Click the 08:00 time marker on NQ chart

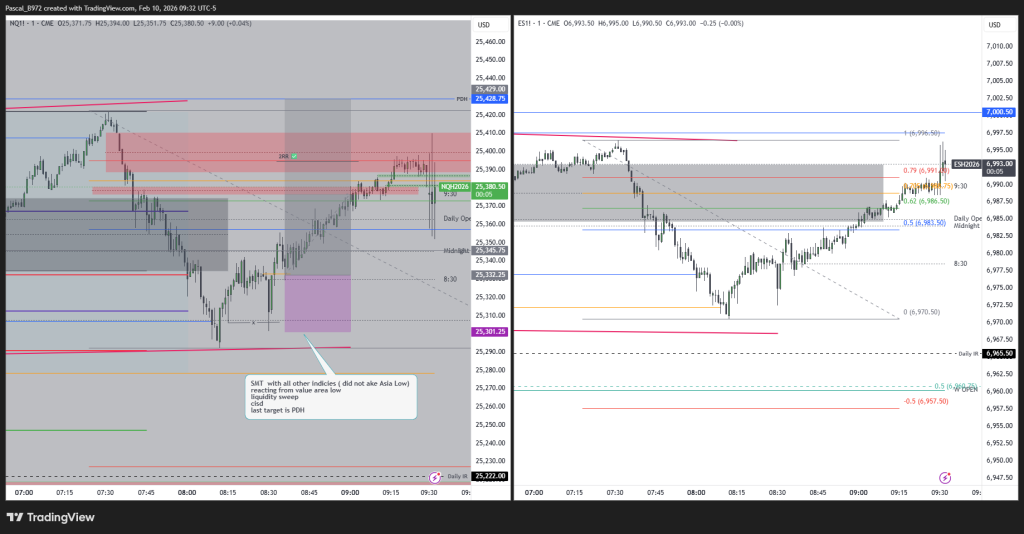186,493
